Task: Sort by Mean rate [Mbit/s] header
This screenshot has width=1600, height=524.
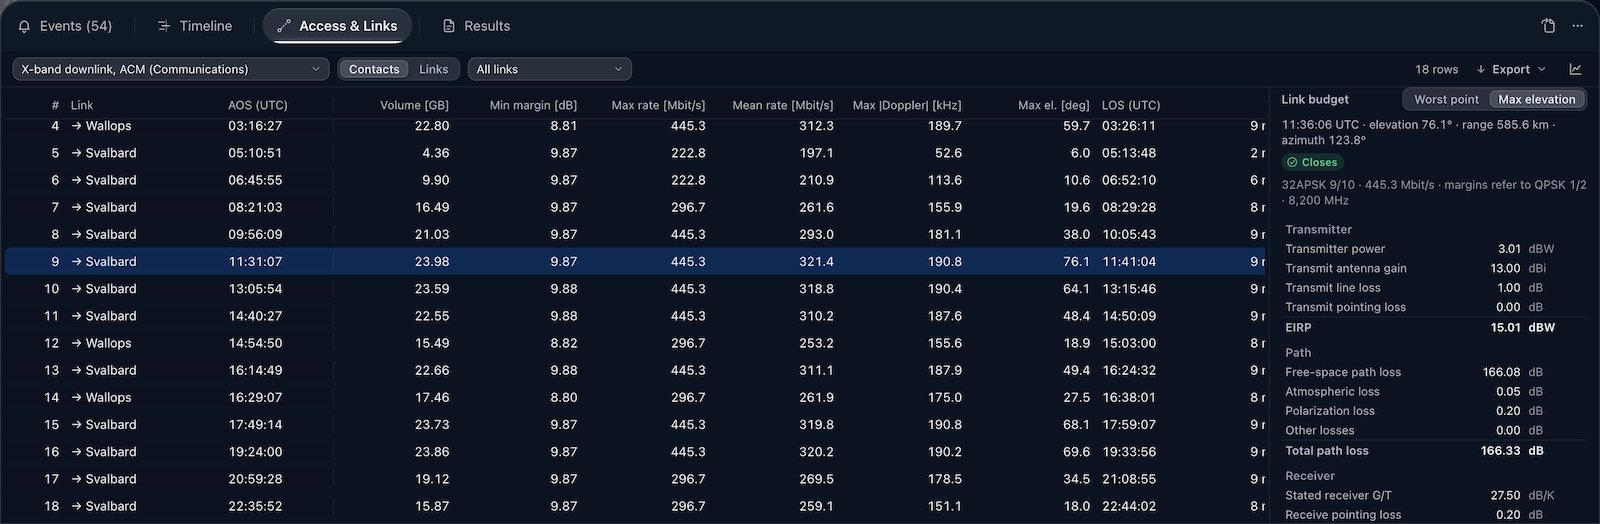Action: (782, 105)
